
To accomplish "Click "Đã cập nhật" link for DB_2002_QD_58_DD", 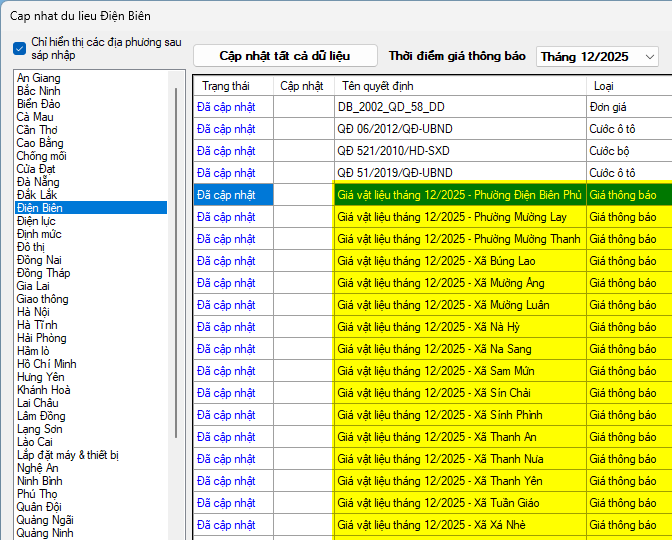I will (x=226, y=107).
